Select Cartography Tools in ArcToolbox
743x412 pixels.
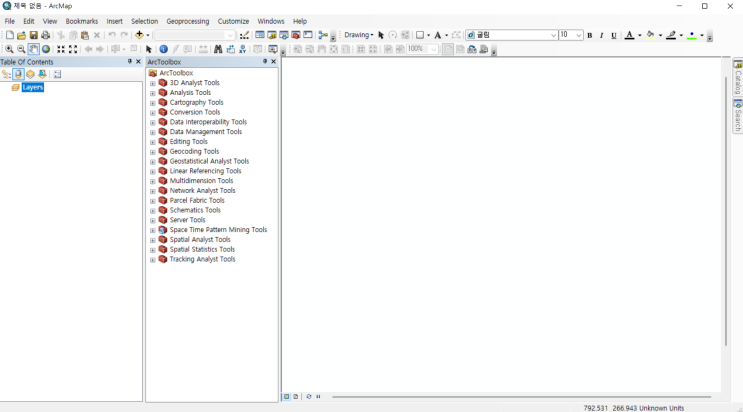[196, 102]
